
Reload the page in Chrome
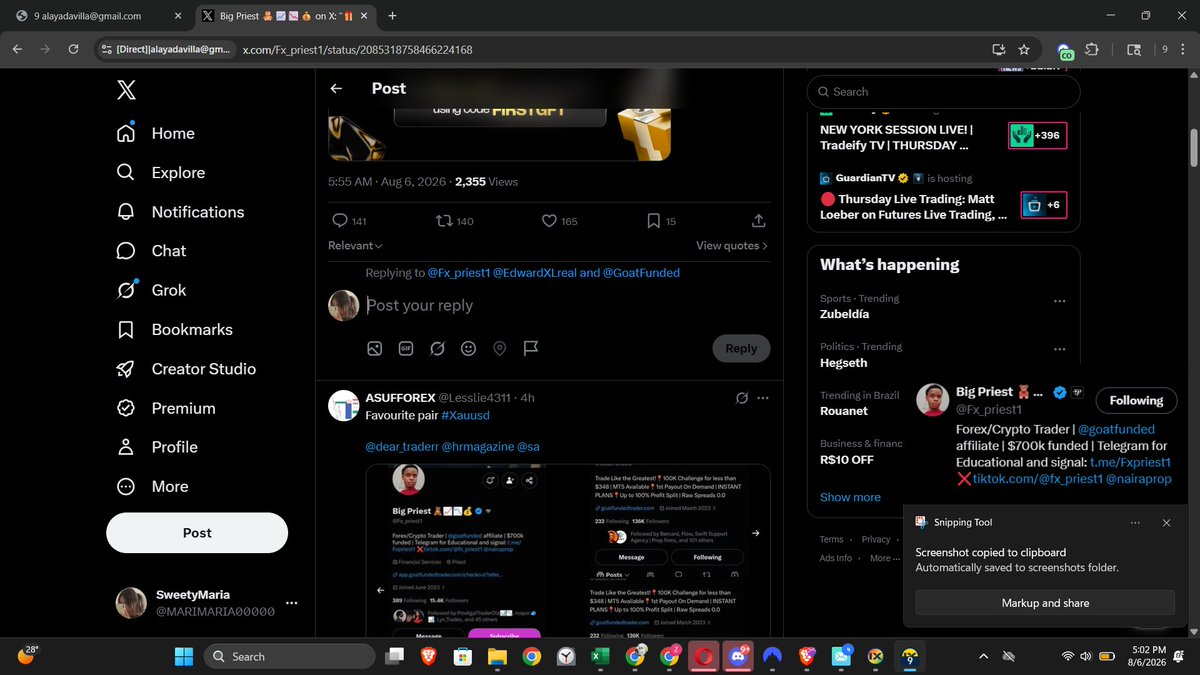[73, 49]
